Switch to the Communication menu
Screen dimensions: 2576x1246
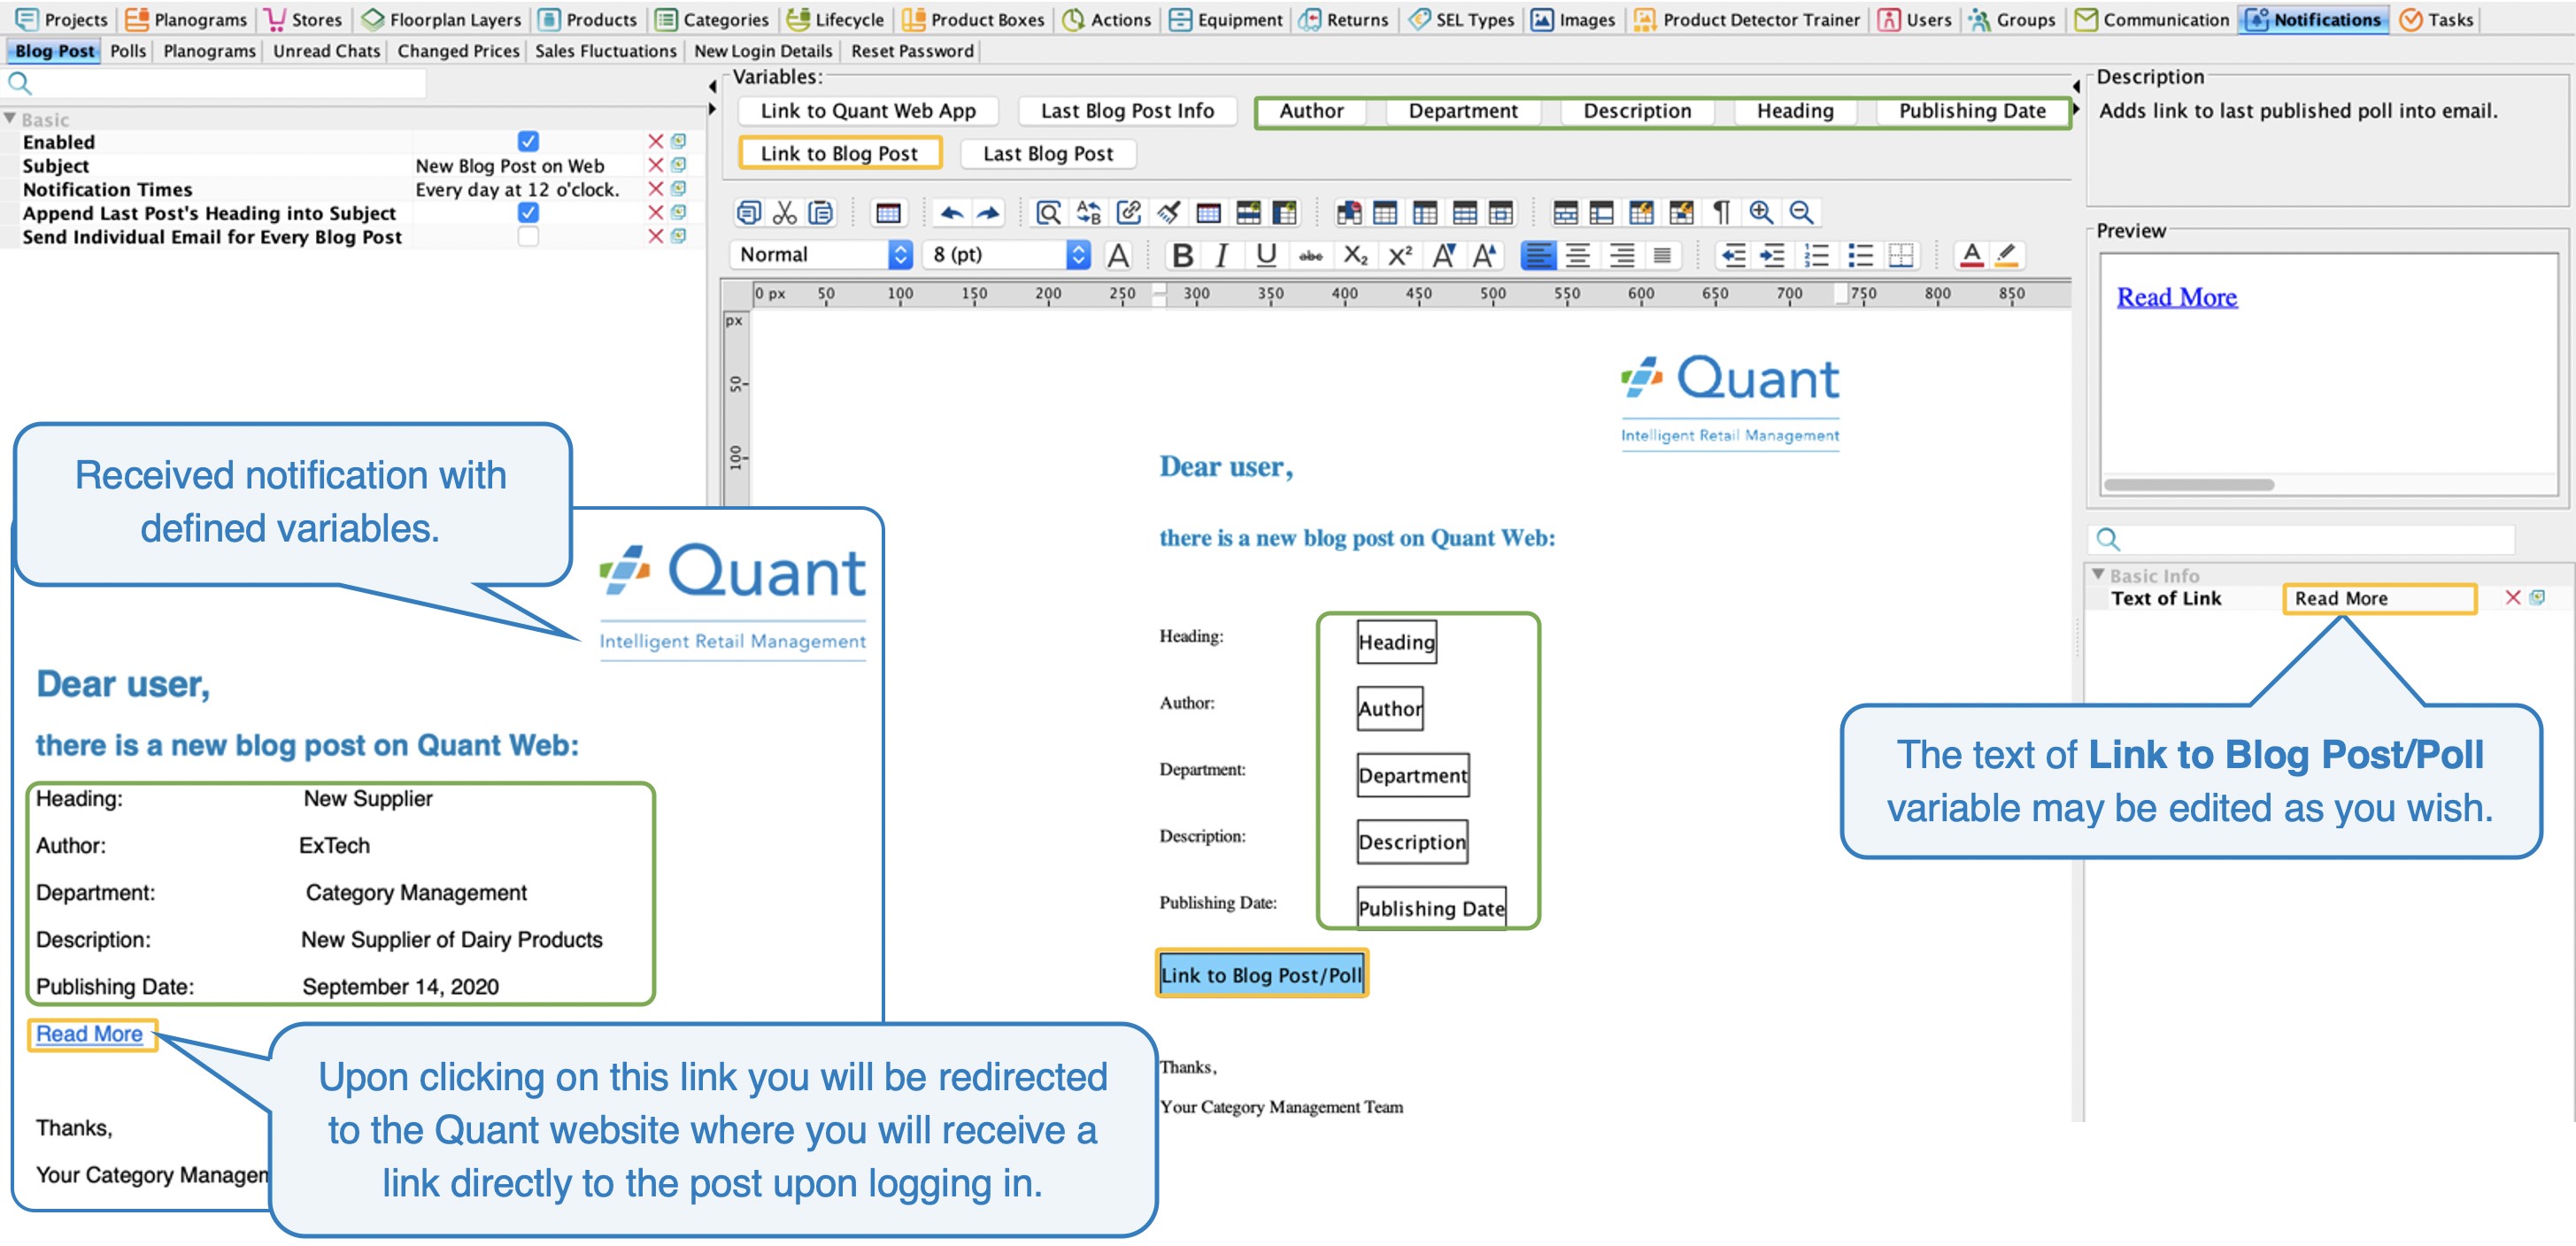click(2153, 19)
